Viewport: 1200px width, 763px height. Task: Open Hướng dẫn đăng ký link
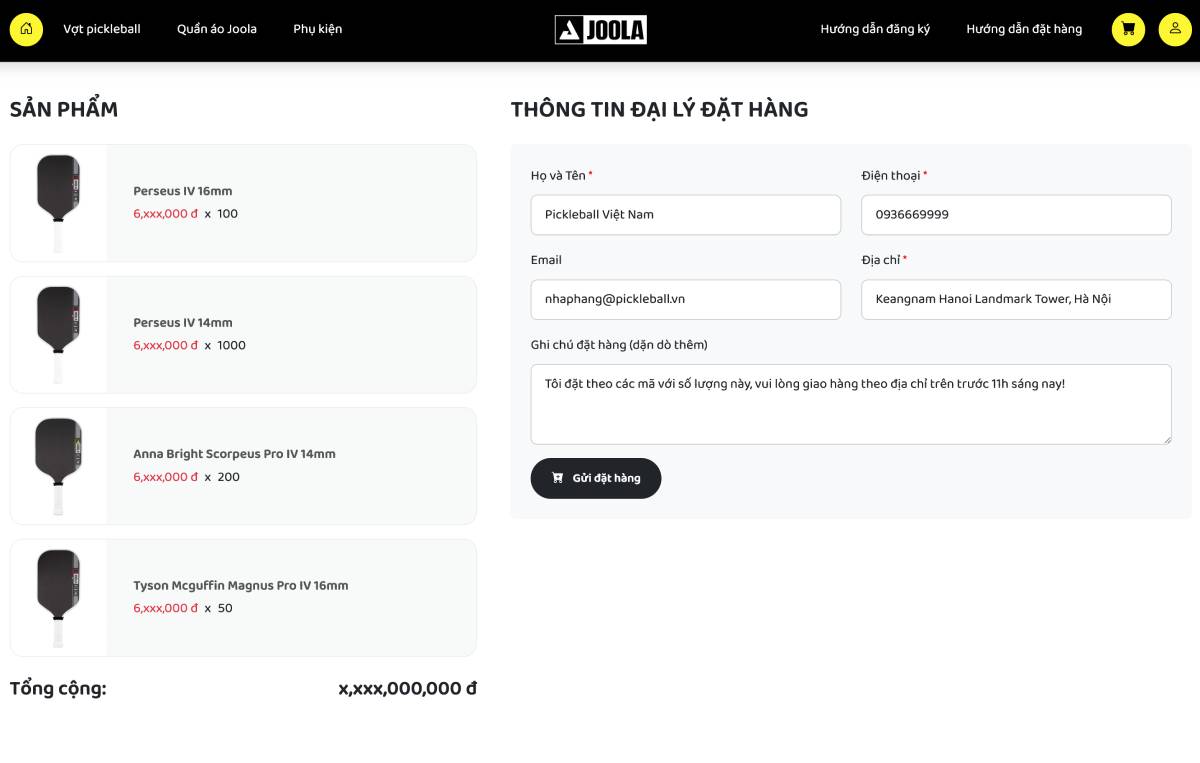click(x=875, y=29)
